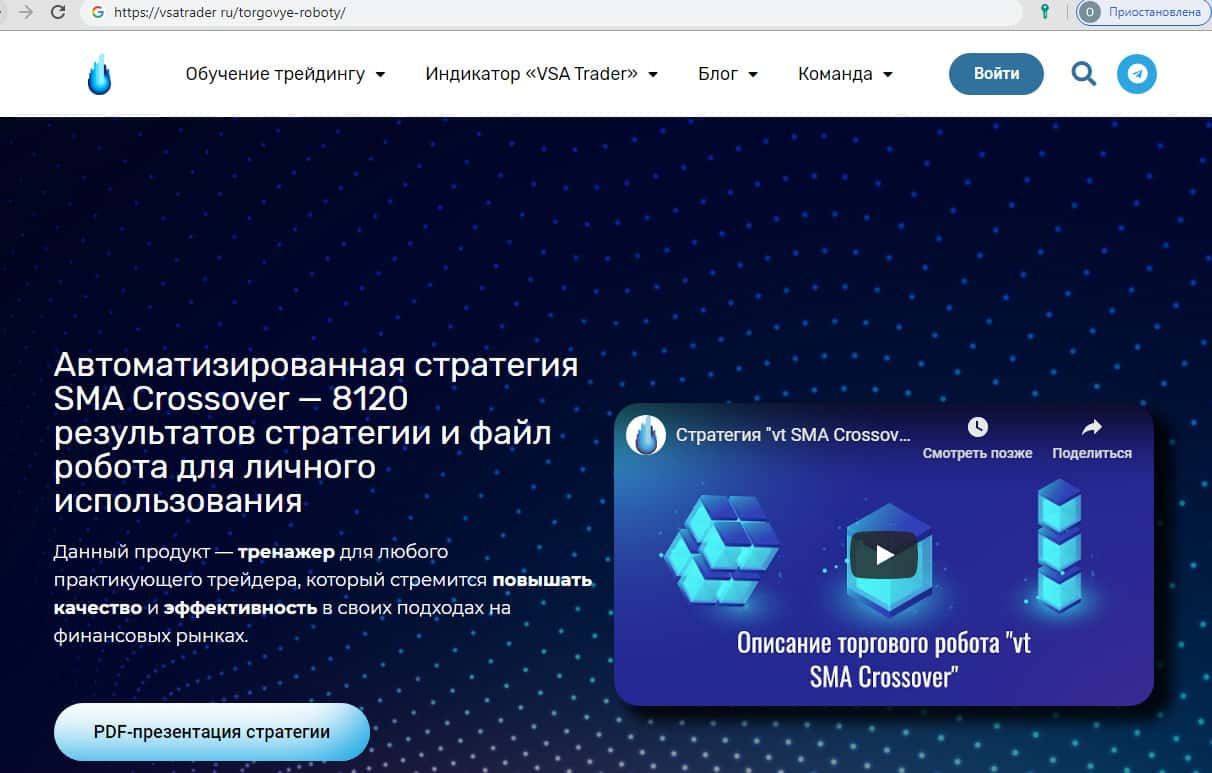Click the 'Войти' login button
Viewport: 1212px width, 773px height.
pos(996,74)
